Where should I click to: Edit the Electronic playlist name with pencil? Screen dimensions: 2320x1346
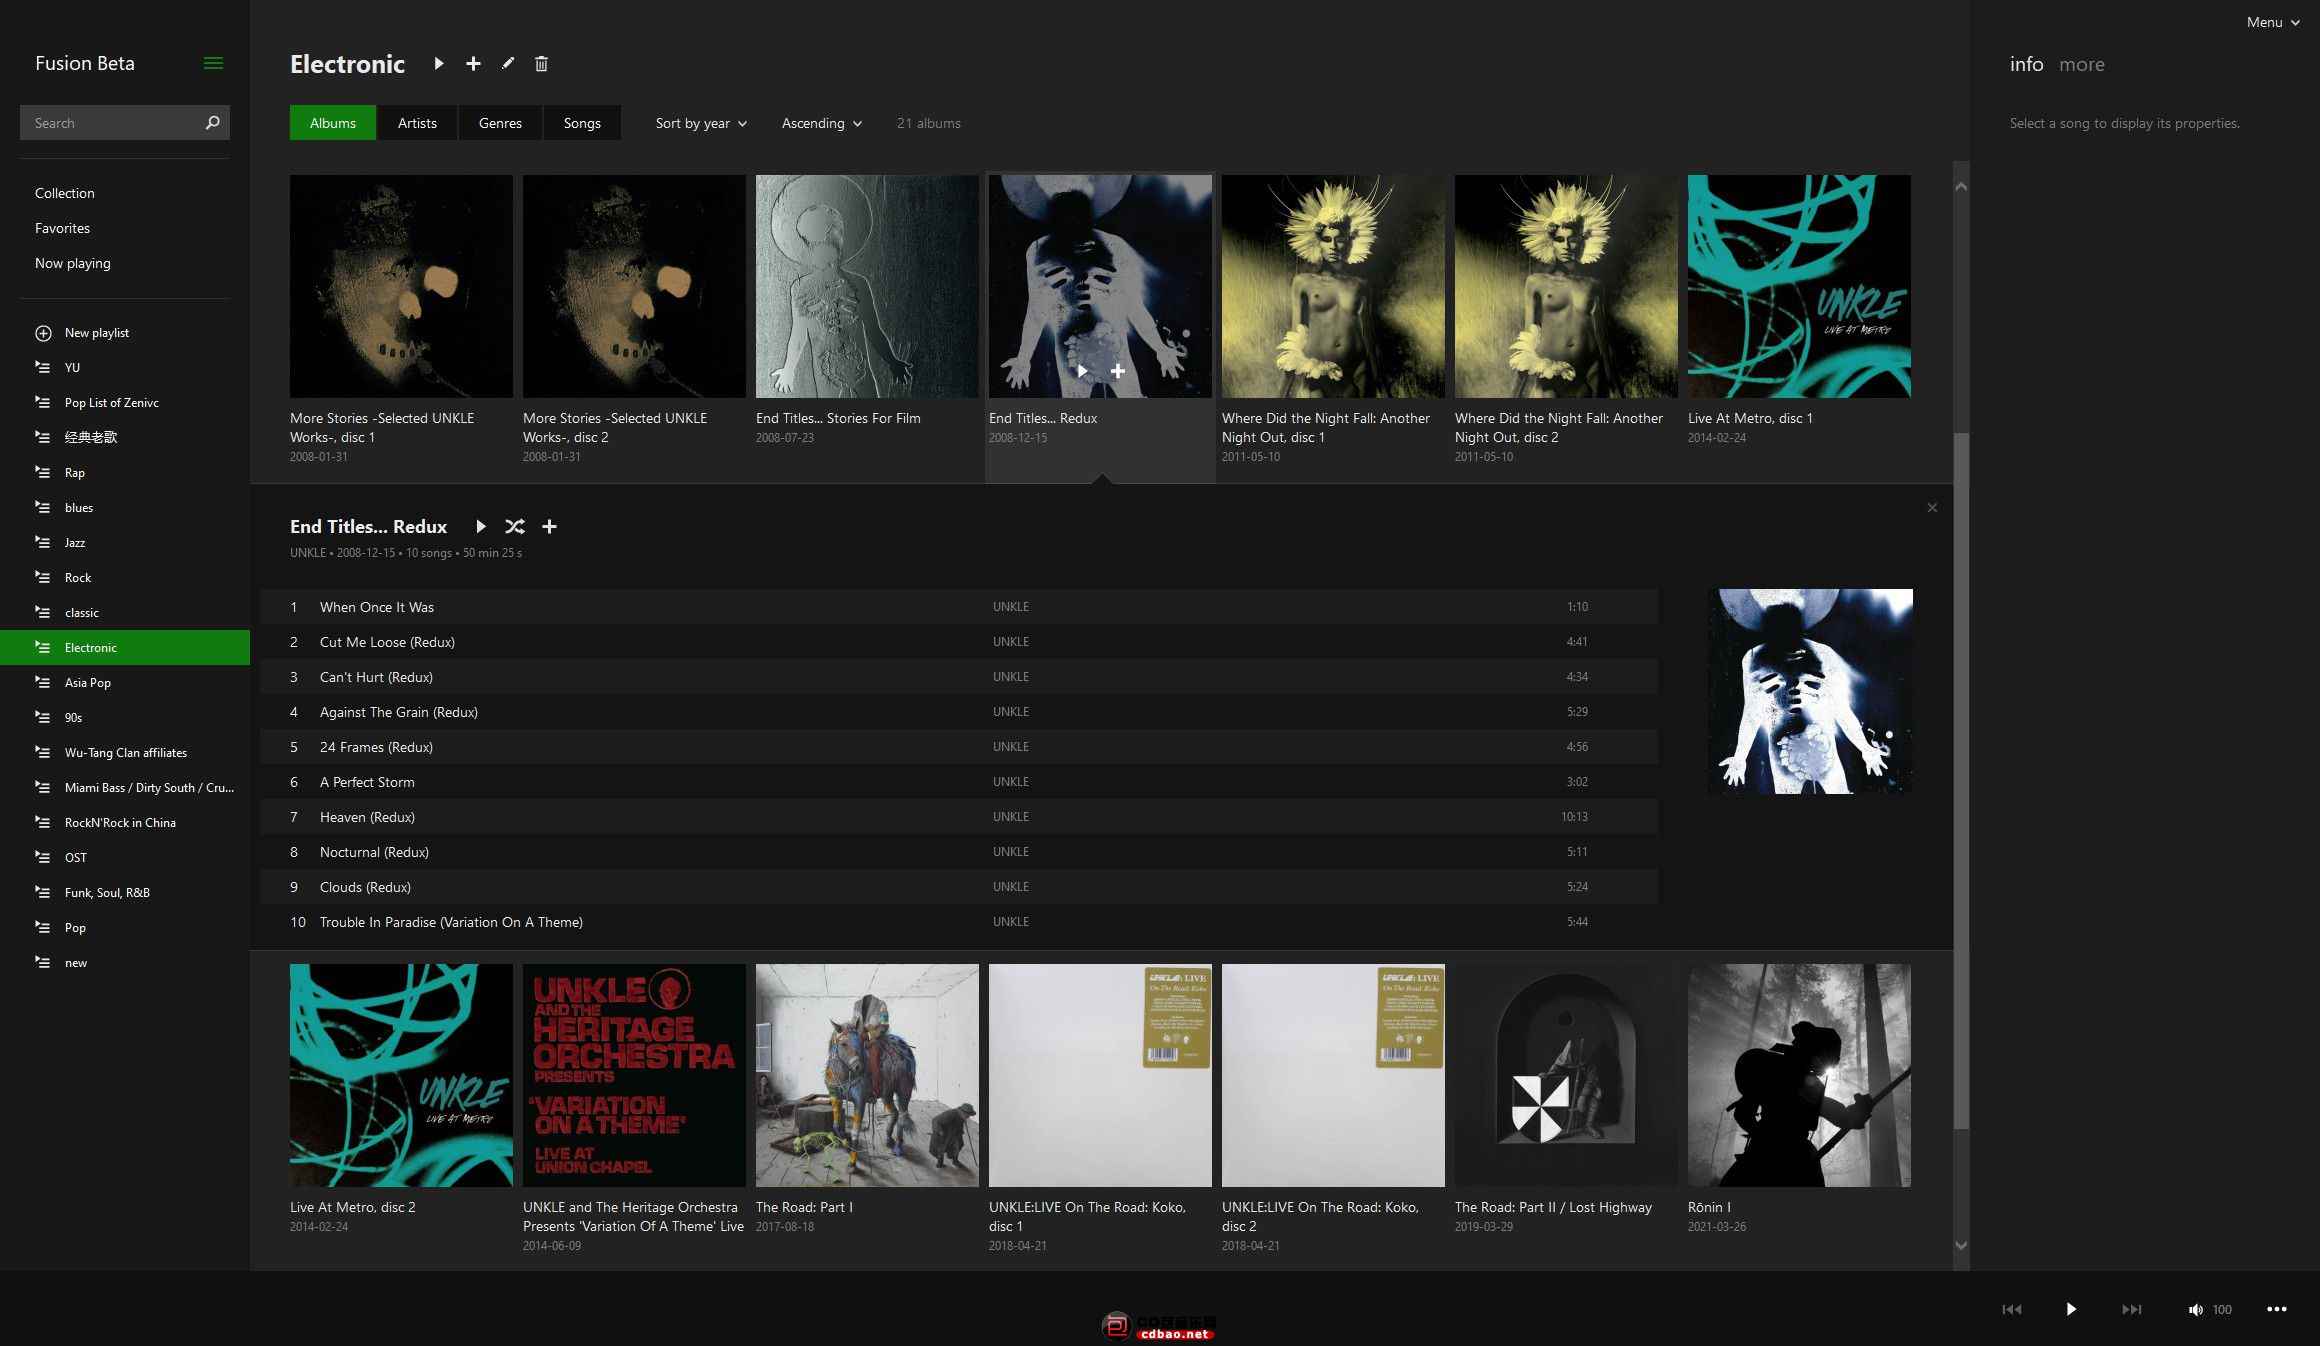pyautogui.click(x=508, y=64)
